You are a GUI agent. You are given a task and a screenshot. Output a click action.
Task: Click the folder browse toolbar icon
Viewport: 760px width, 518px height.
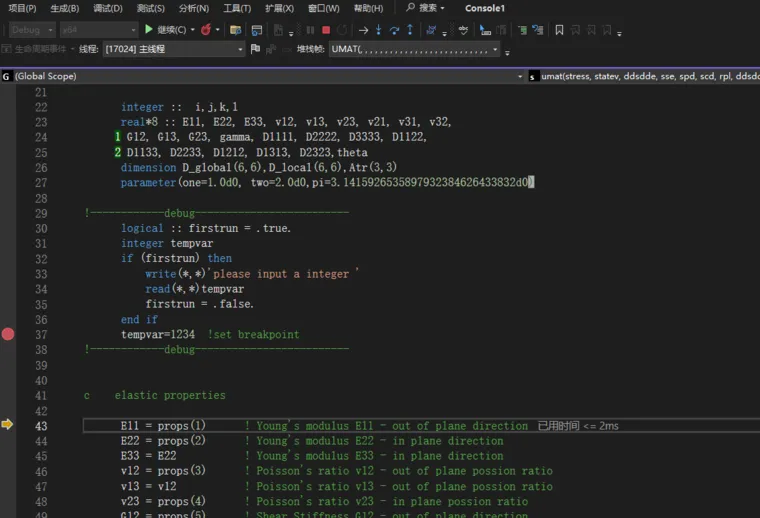pos(236,30)
